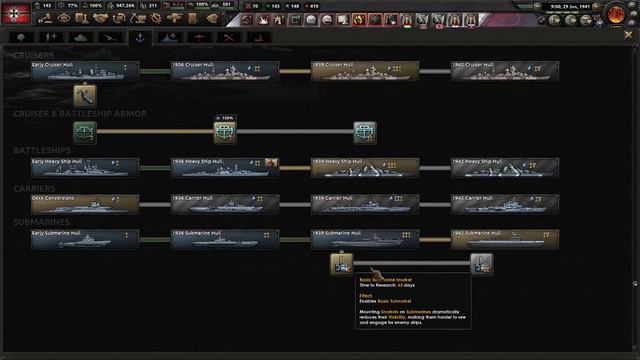Research the Basic Submarine Snorkel icon

click(341, 264)
